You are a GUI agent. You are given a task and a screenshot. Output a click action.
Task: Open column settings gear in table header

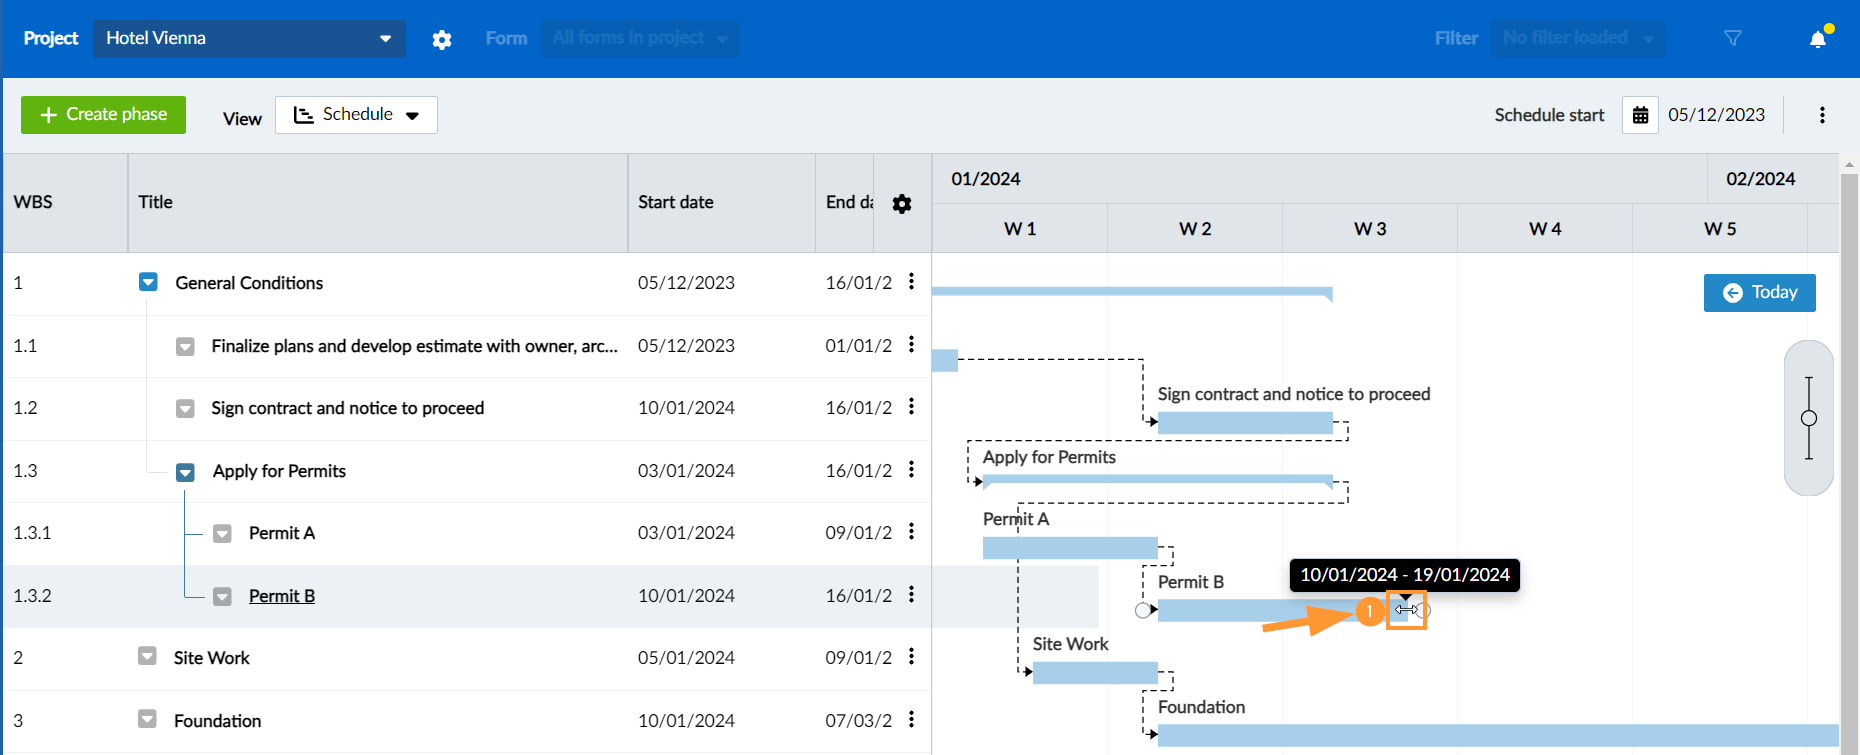(x=902, y=204)
